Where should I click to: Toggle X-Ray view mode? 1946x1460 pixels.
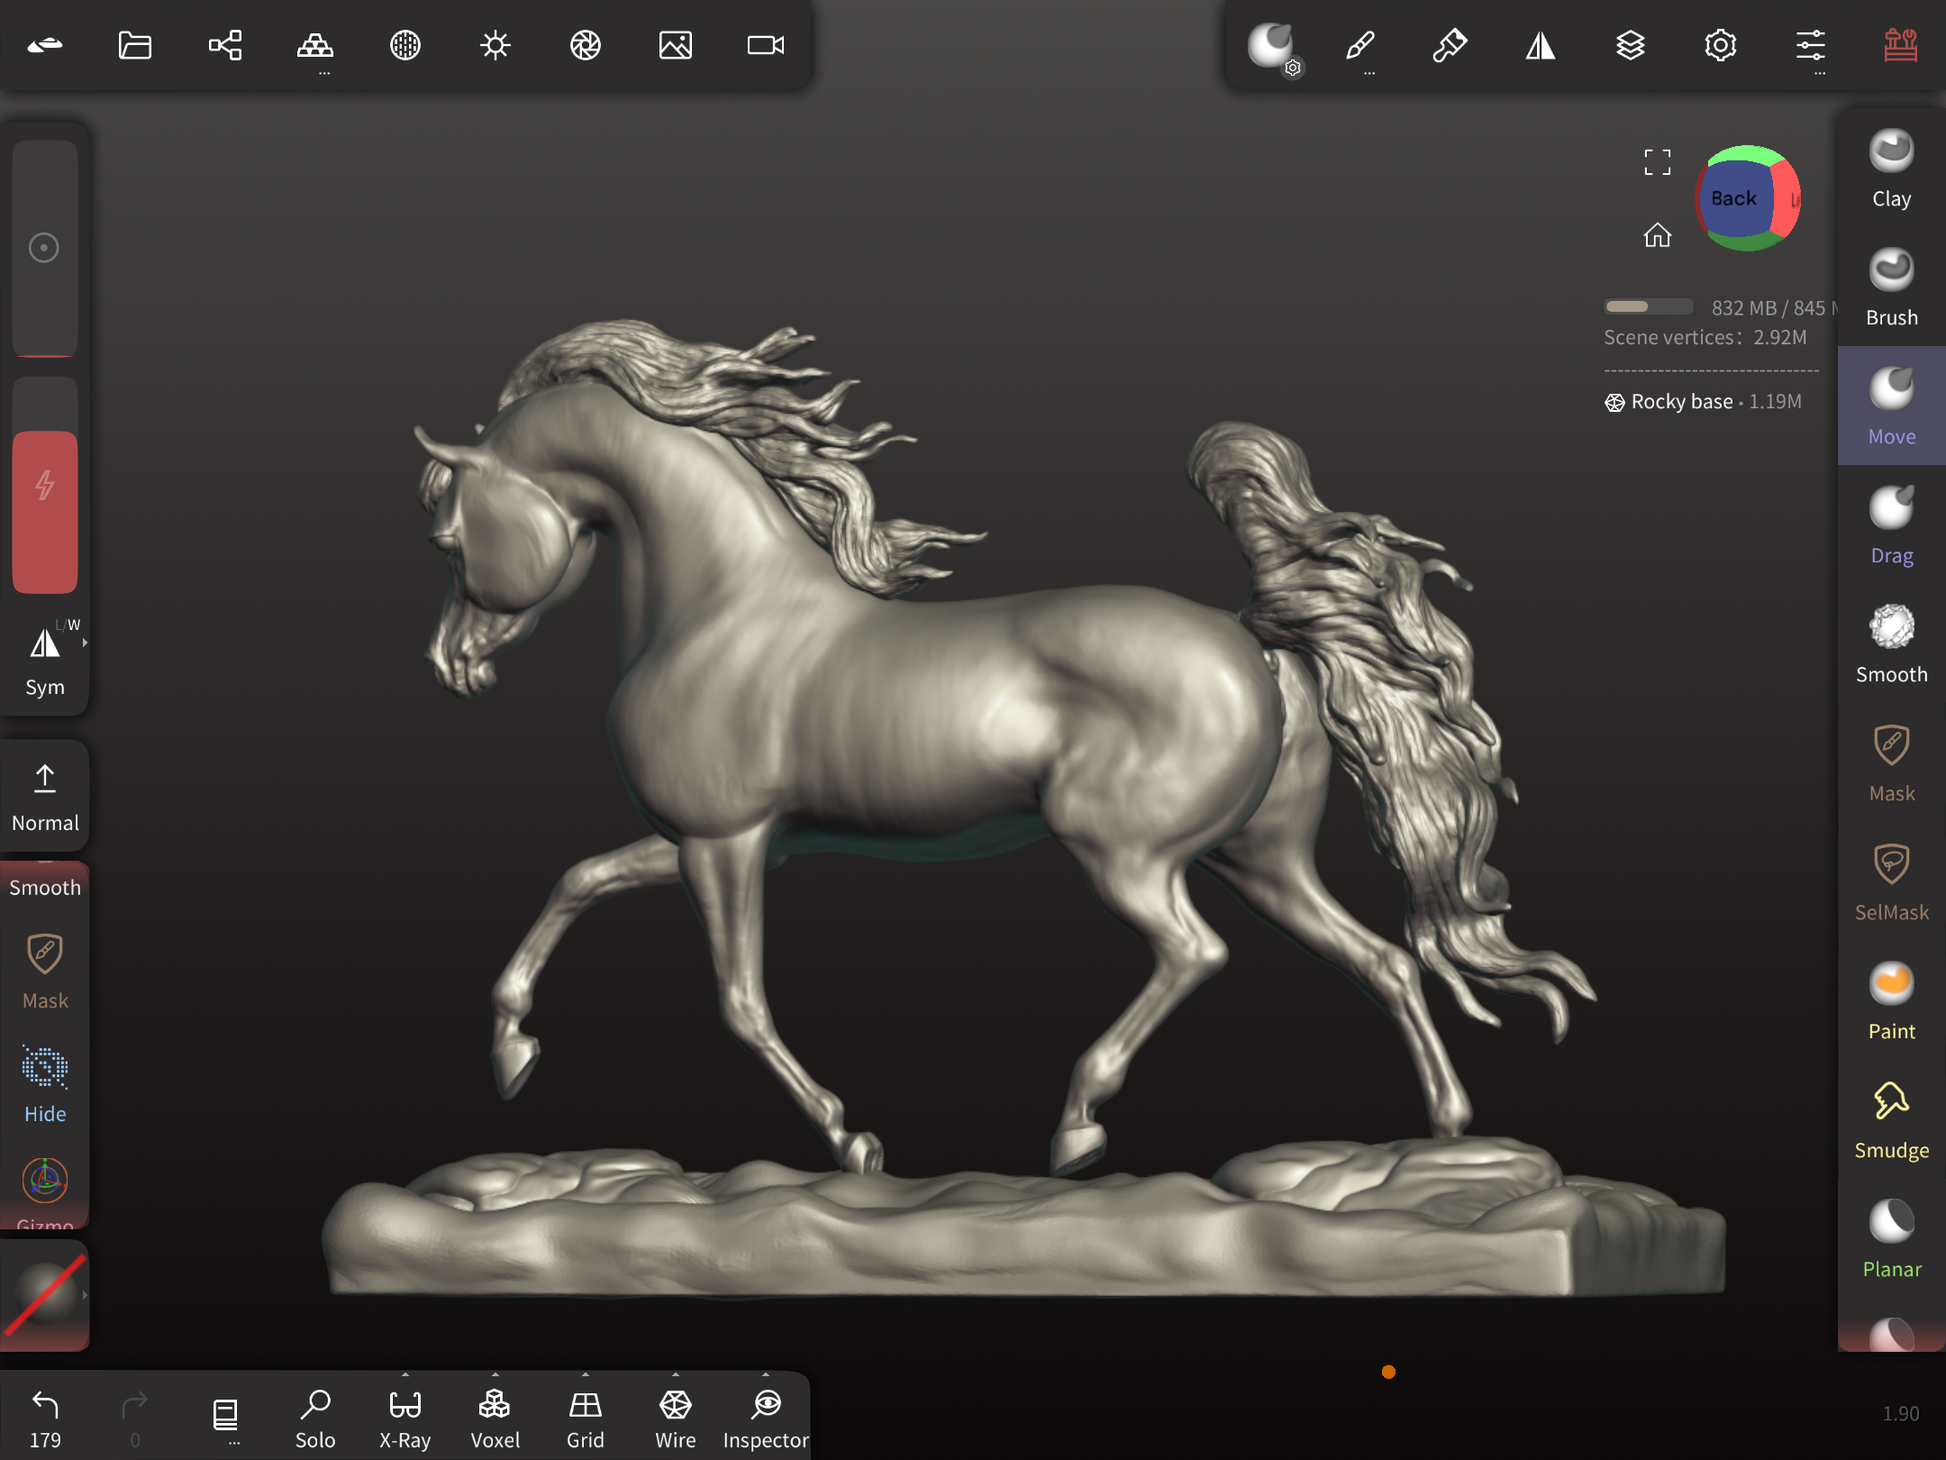pos(405,1417)
